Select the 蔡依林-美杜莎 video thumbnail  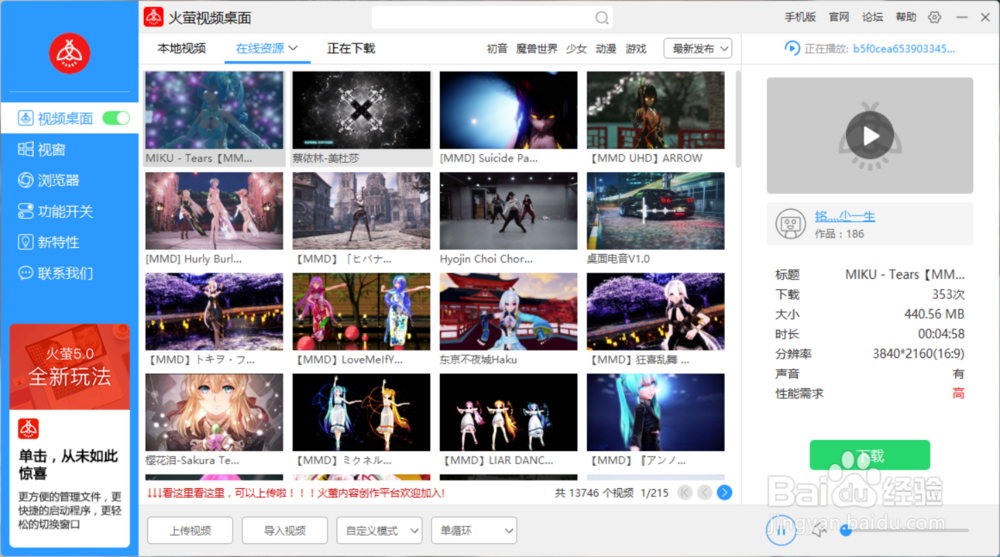pos(362,110)
